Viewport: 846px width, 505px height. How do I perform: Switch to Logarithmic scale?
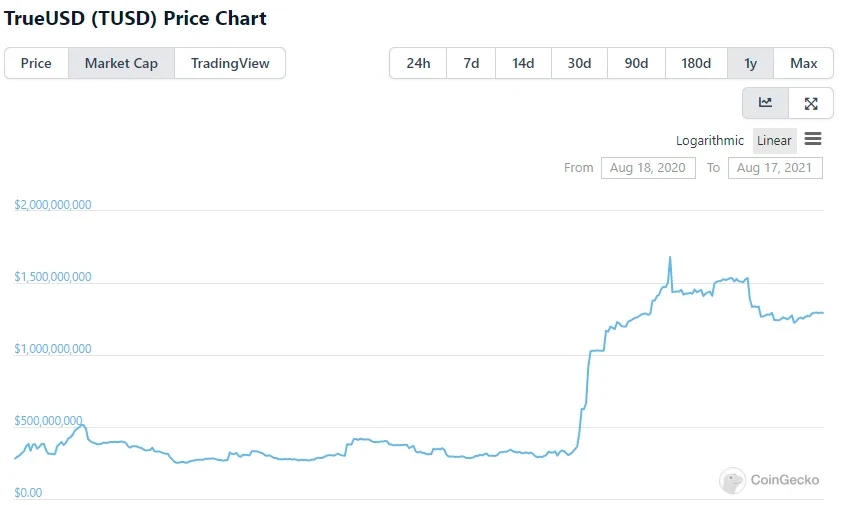click(x=710, y=140)
